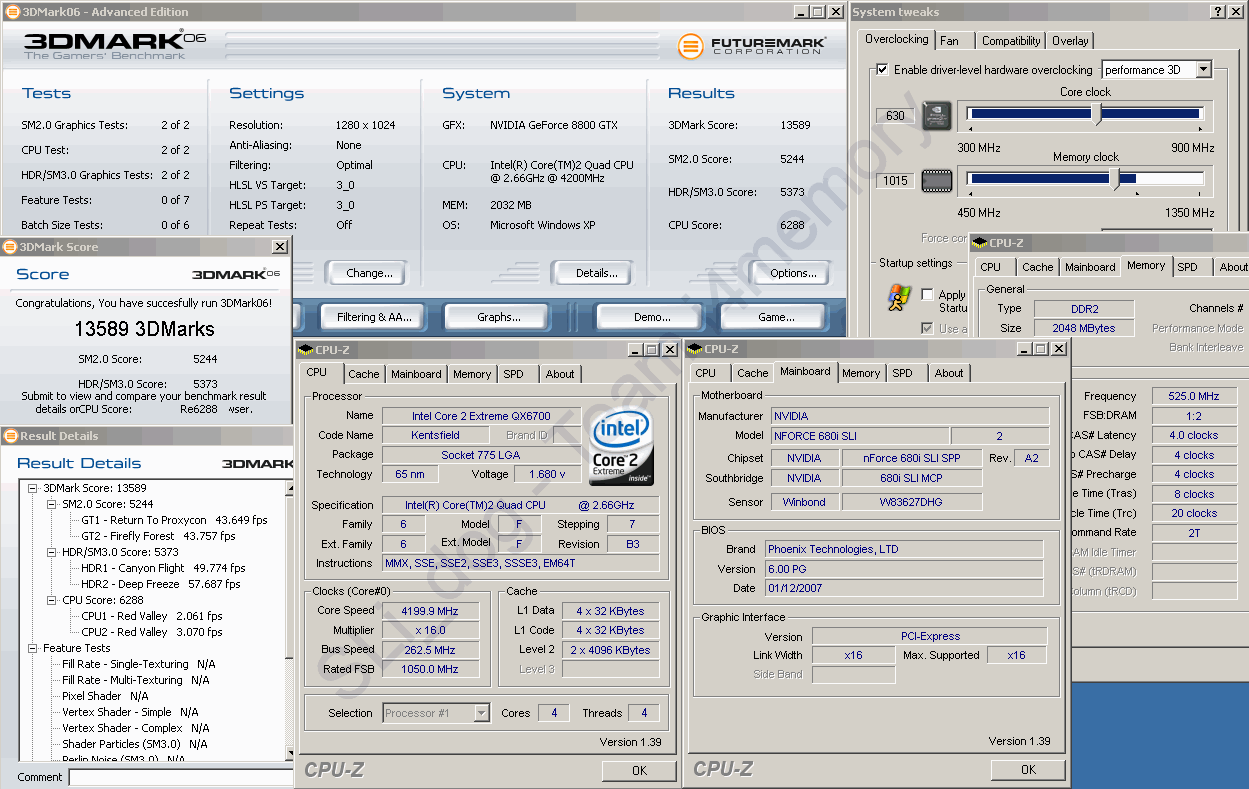Open the performance 3D dropdown
1249x789 pixels.
pyautogui.click(x=1203, y=70)
